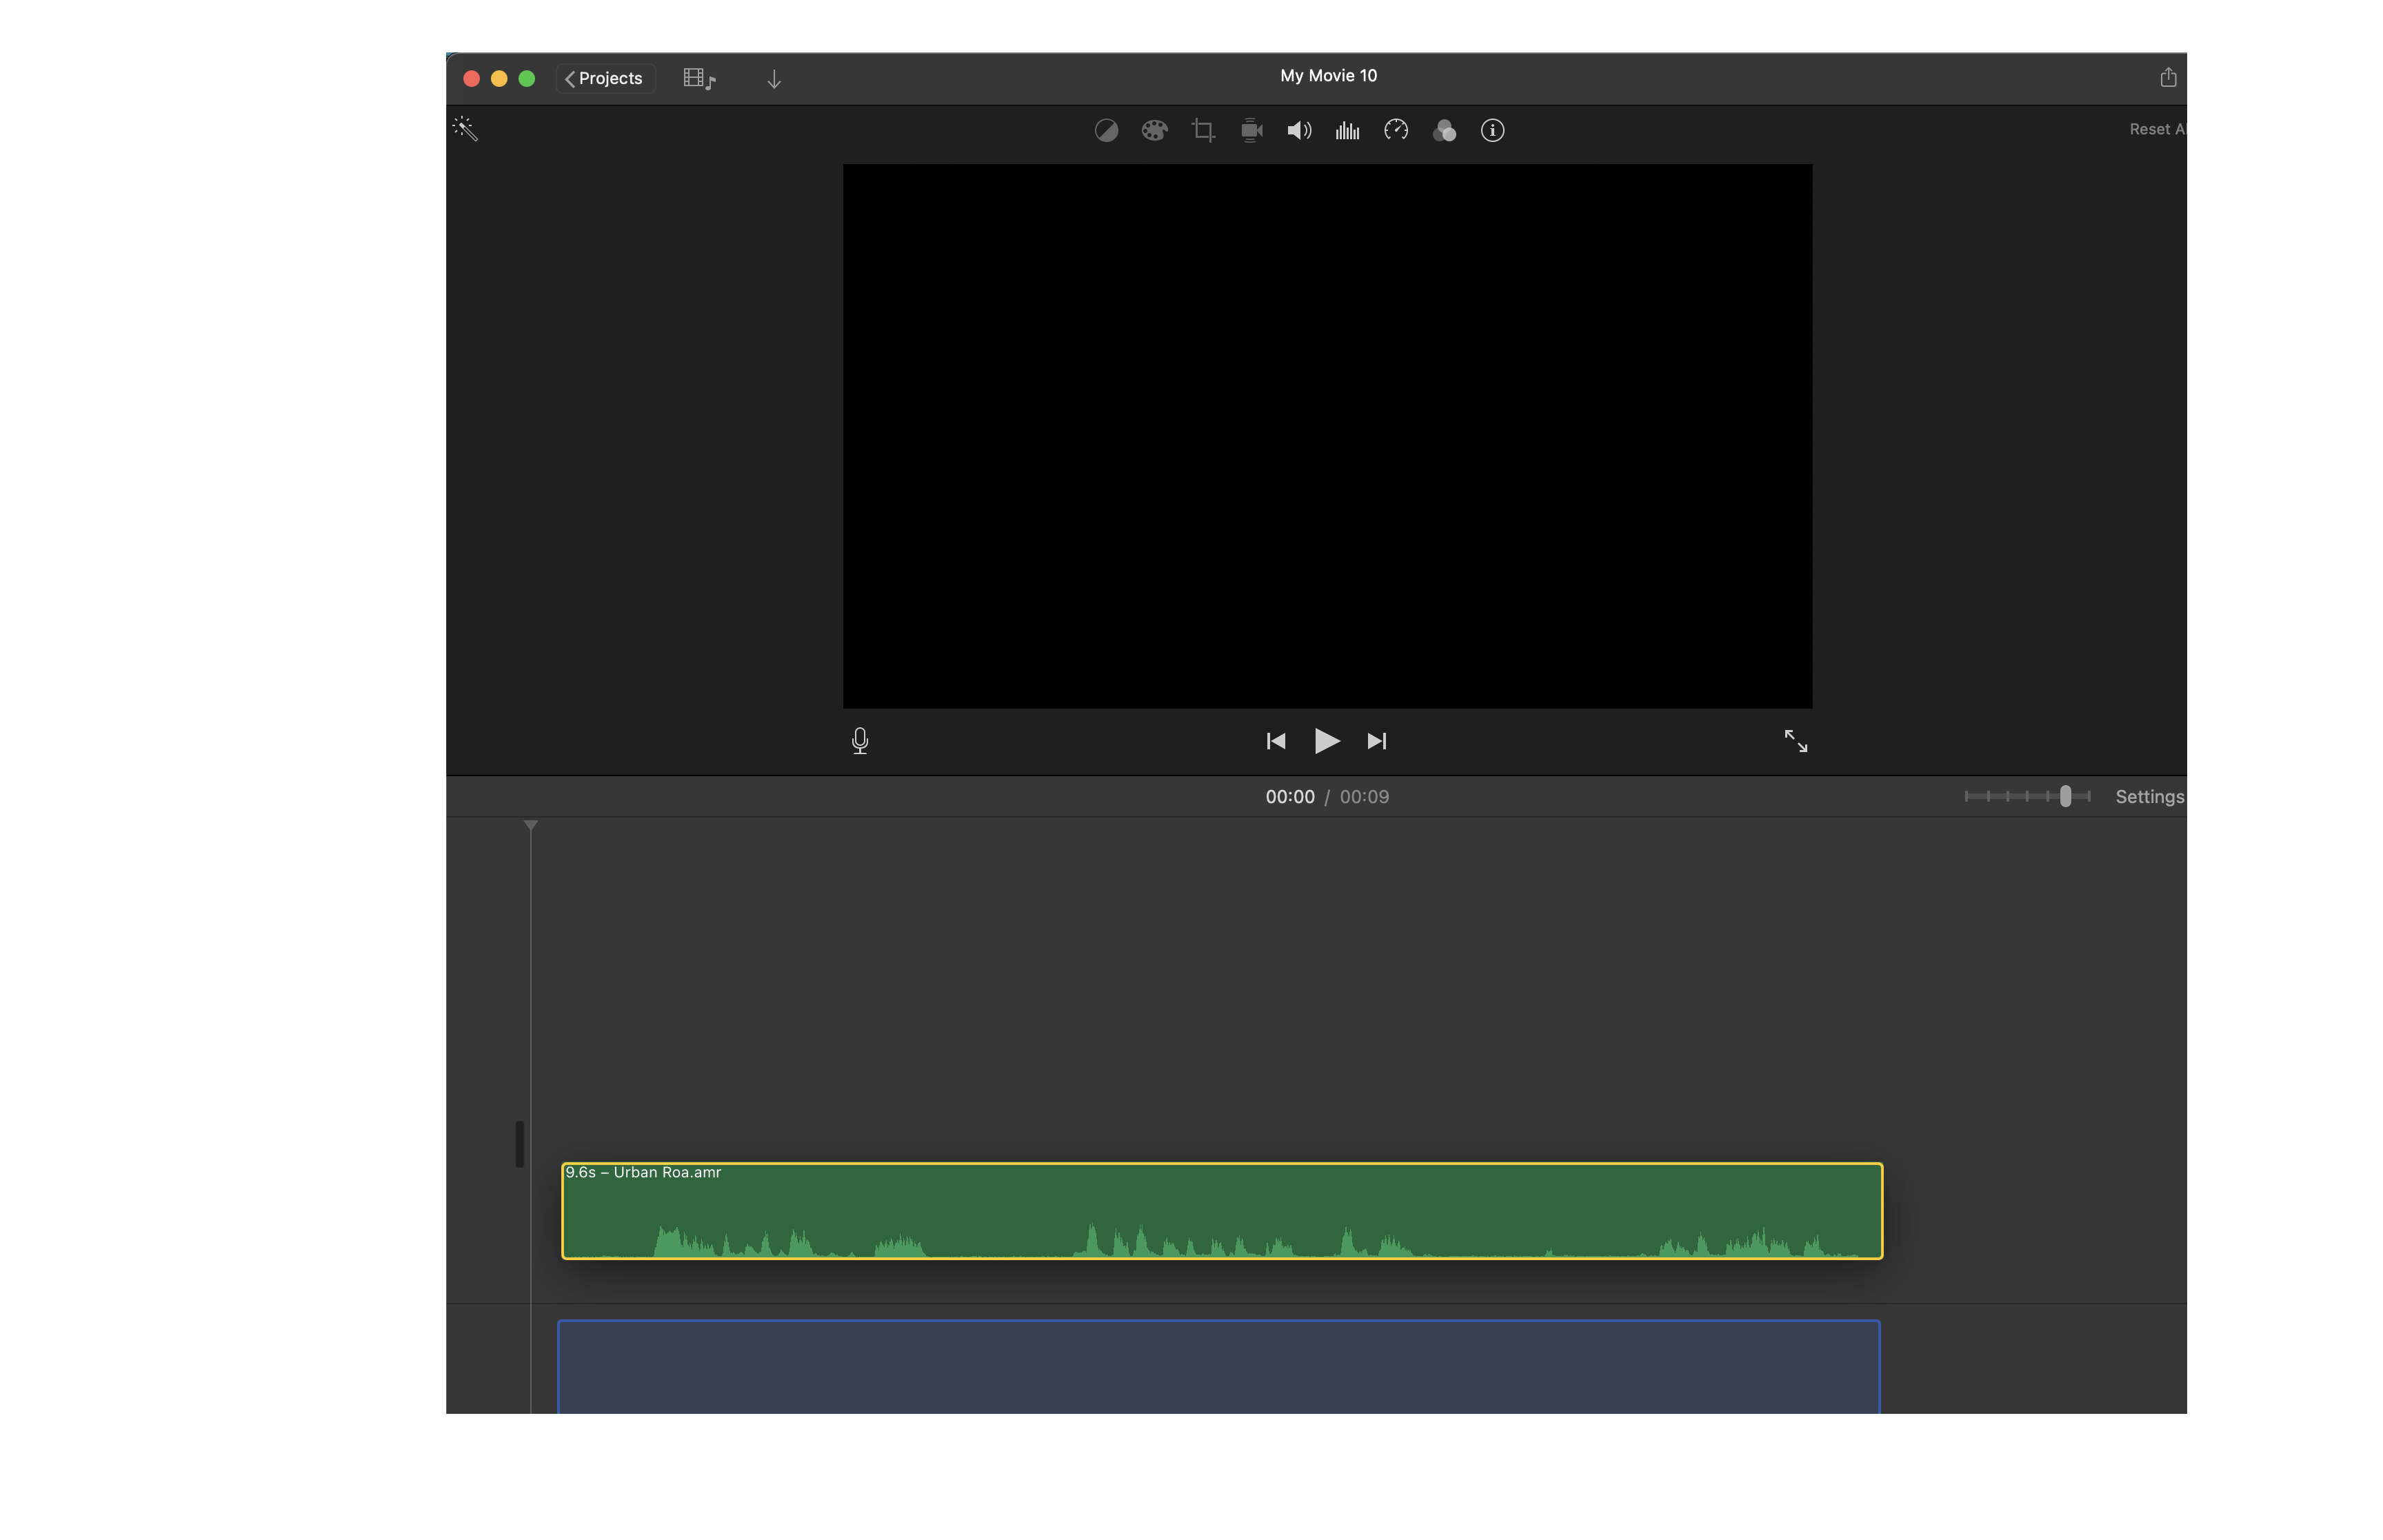Record voiceover with microphone icon
Viewport: 2383px width, 1540px height.
pyautogui.click(x=859, y=741)
